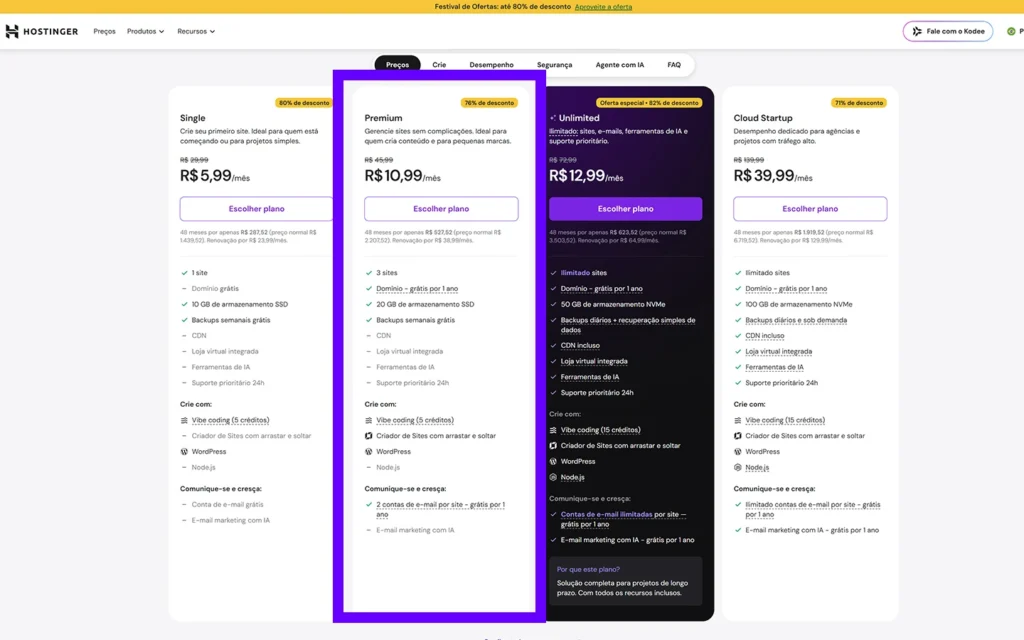Click the Unlimited sparkle icon
This screenshot has width=1024, height=640.
552,118
